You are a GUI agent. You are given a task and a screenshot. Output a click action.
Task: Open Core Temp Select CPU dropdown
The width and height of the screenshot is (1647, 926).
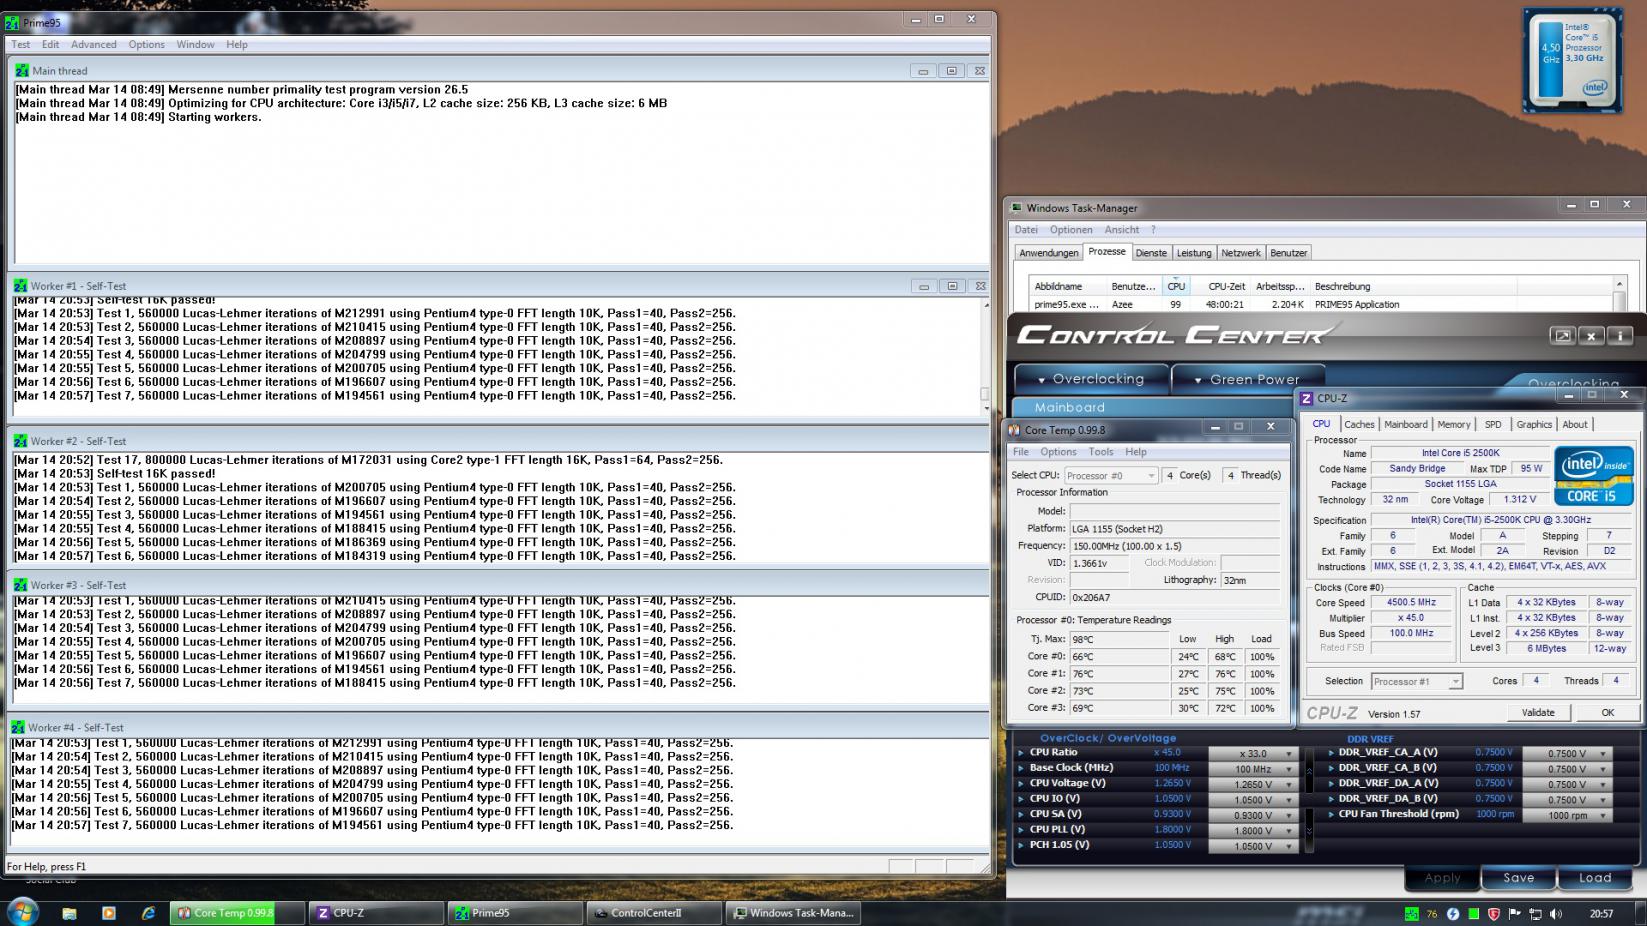(1111, 476)
